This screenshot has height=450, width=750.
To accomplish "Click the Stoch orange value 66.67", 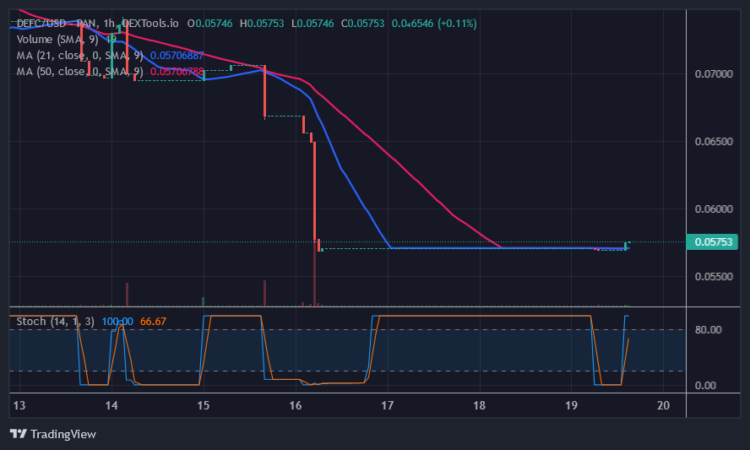I will 152,321.
